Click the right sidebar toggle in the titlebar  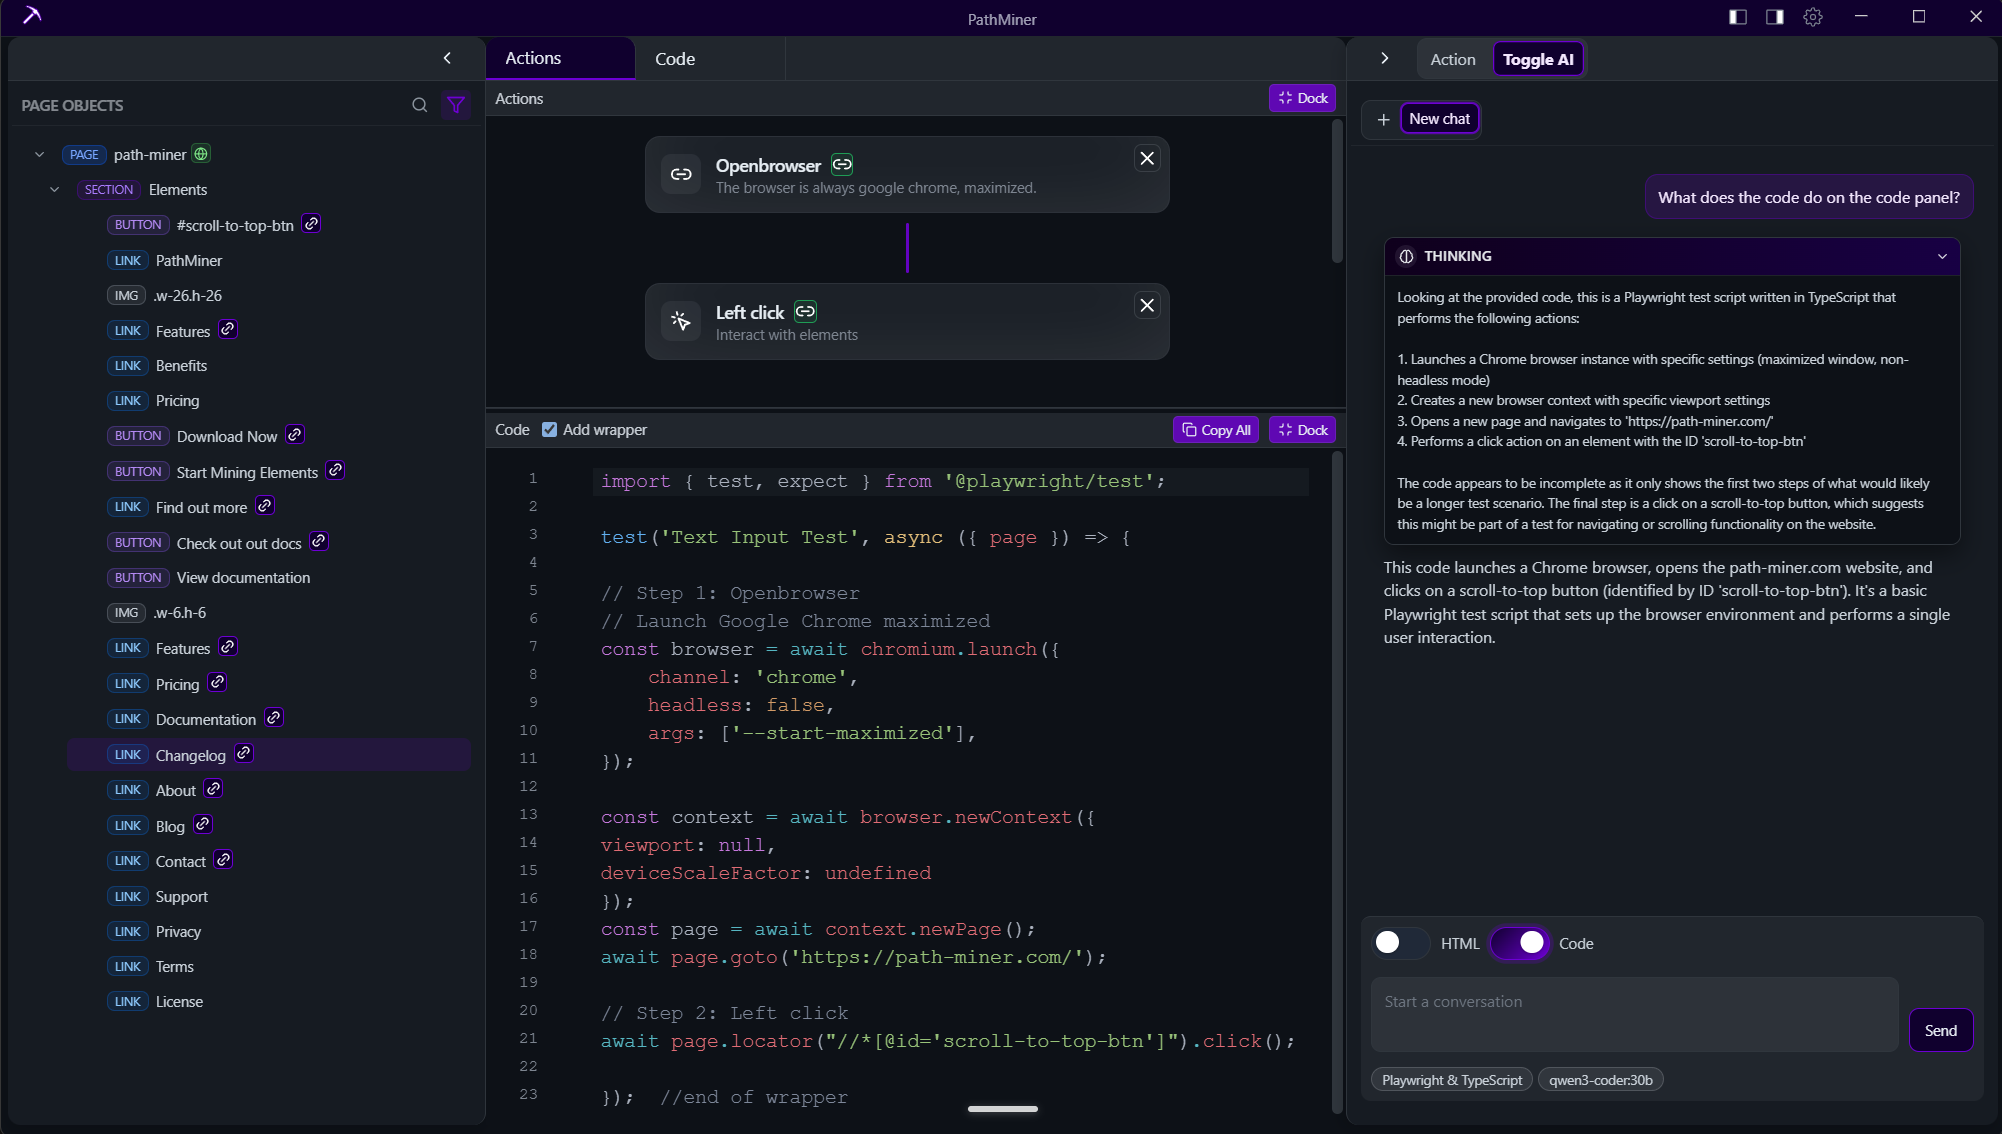point(1774,17)
